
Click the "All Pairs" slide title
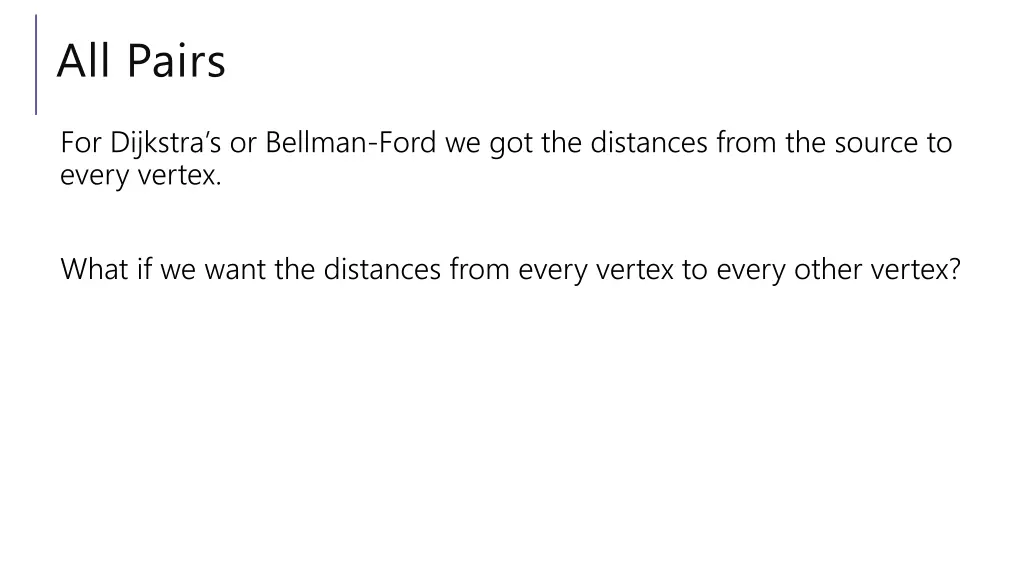(x=141, y=62)
